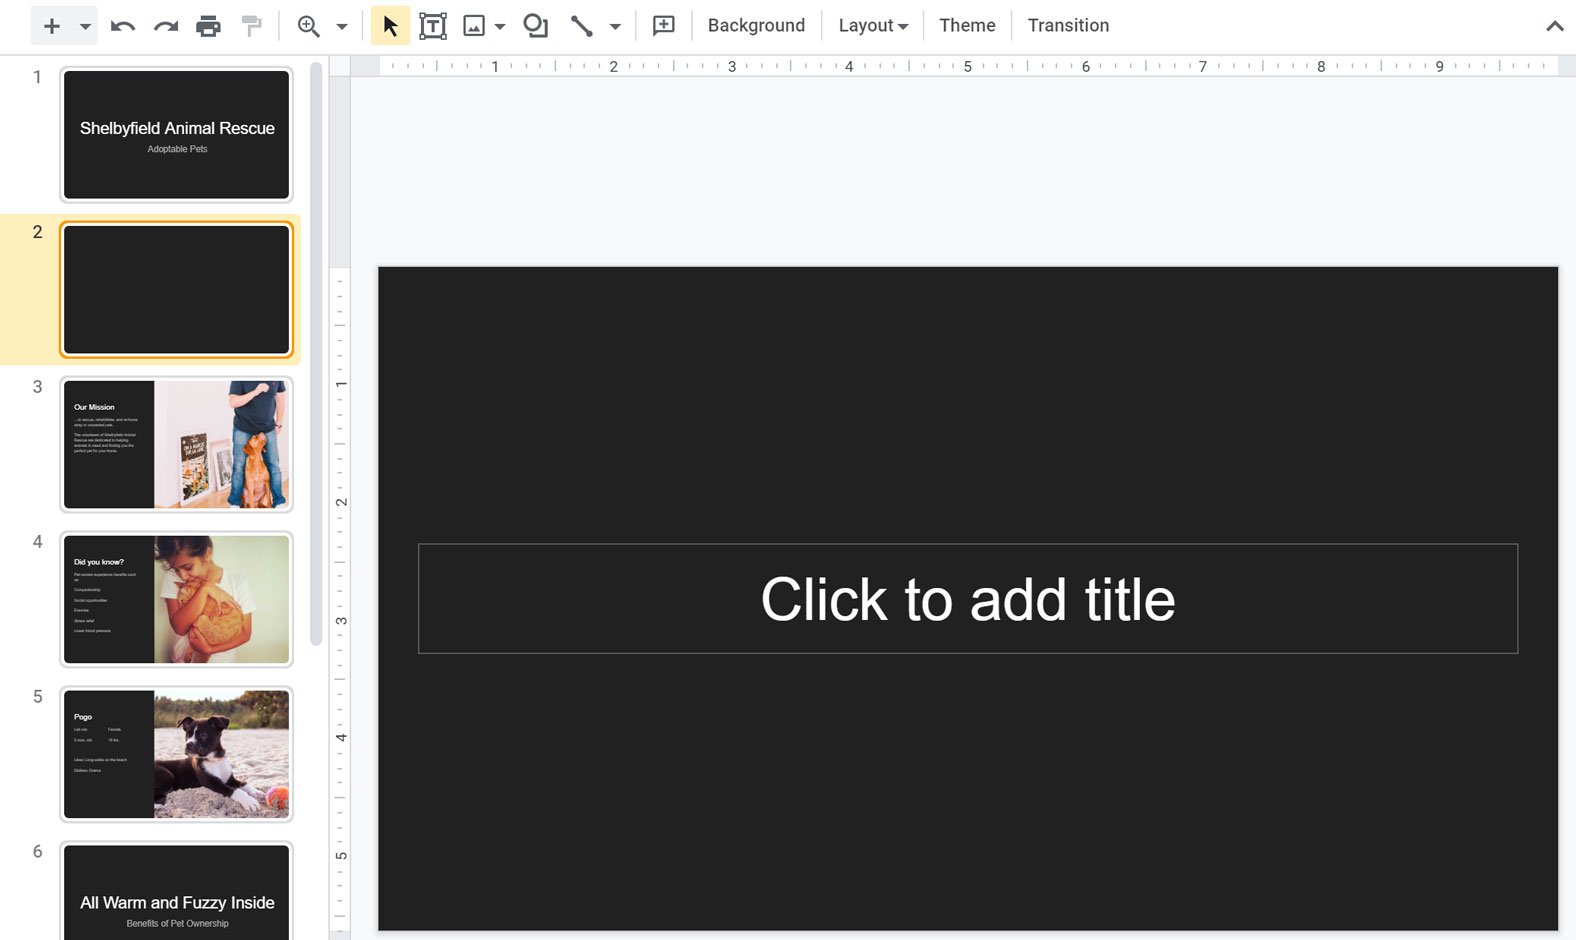
Task: Expand the insert image dropdown arrow
Action: (500, 26)
